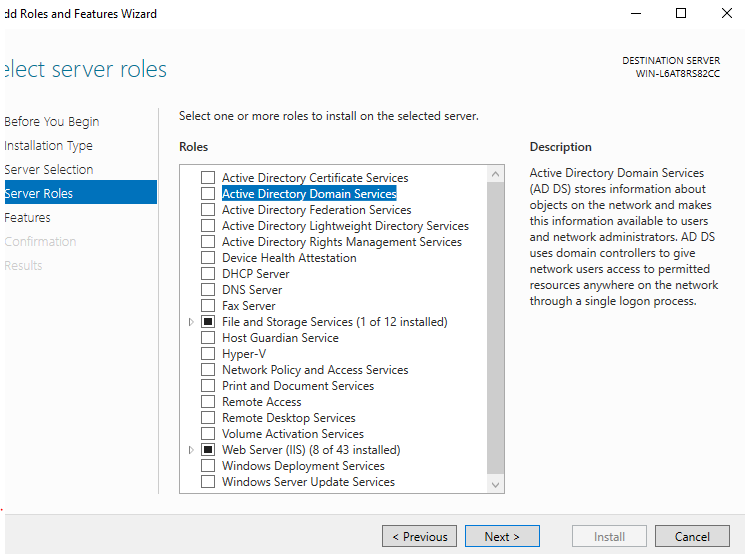745x554 pixels.
Task: Tick the Fax Server checkbox
Action: click(x=208, y=306)
